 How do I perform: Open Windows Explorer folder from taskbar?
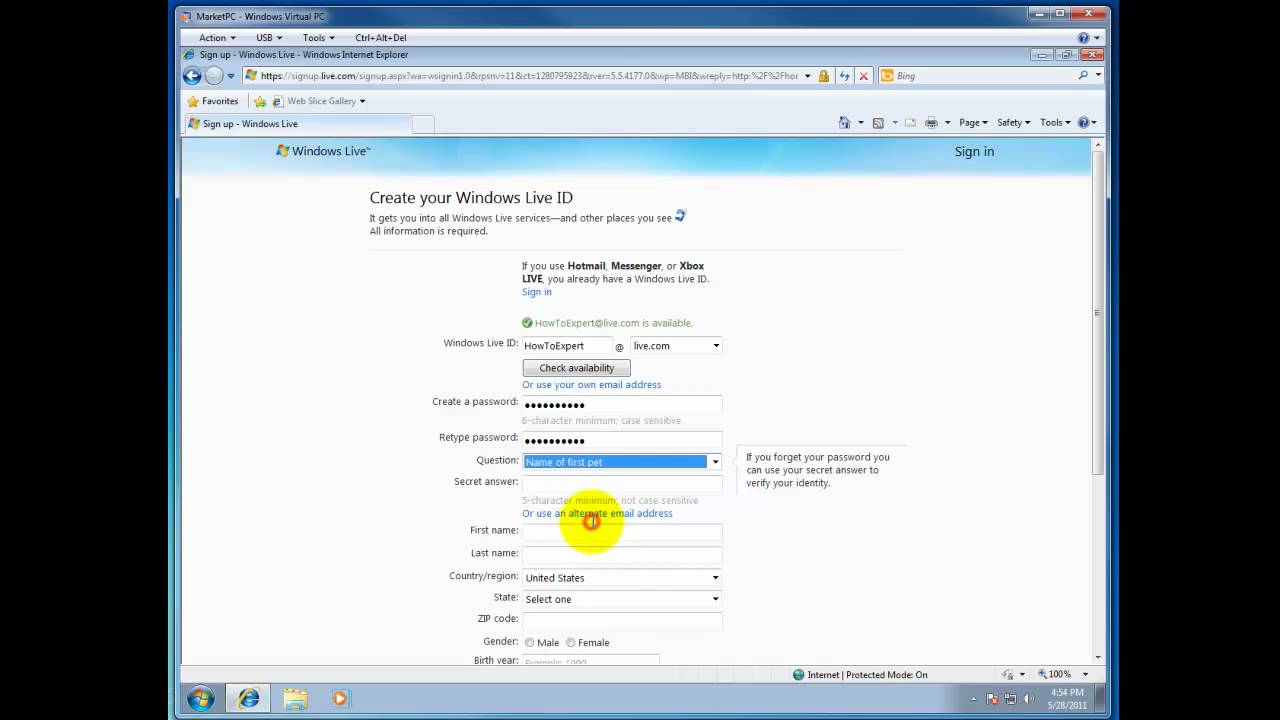coord(295,698)
